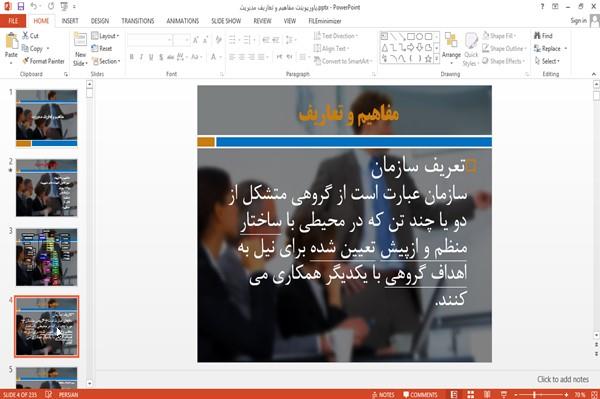This screenshot has width=600, height=399.
Task: Toggle Strikethrough formatting
Action: 170,57
